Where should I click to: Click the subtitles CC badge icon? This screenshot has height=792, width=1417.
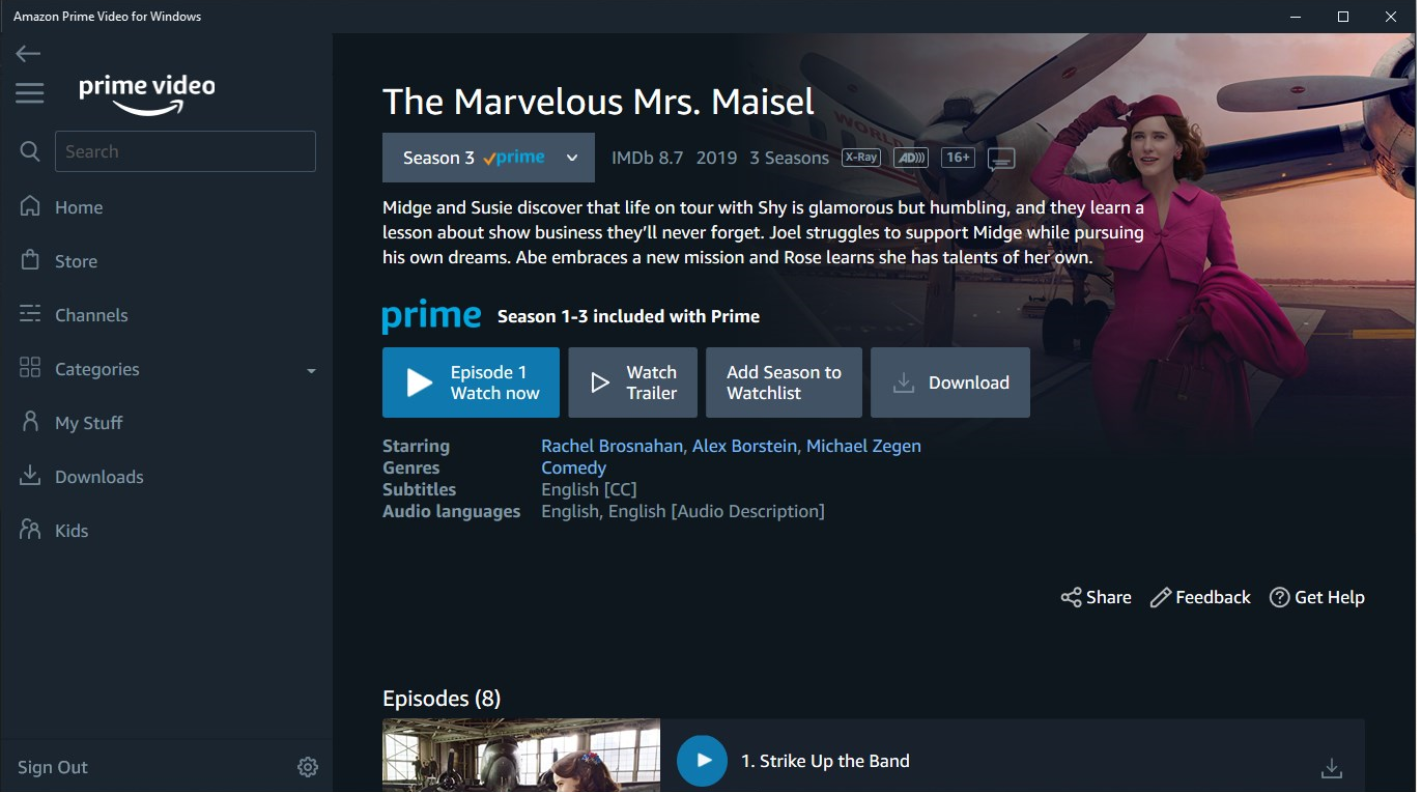pyautogui.click(x=1001, y=159)
